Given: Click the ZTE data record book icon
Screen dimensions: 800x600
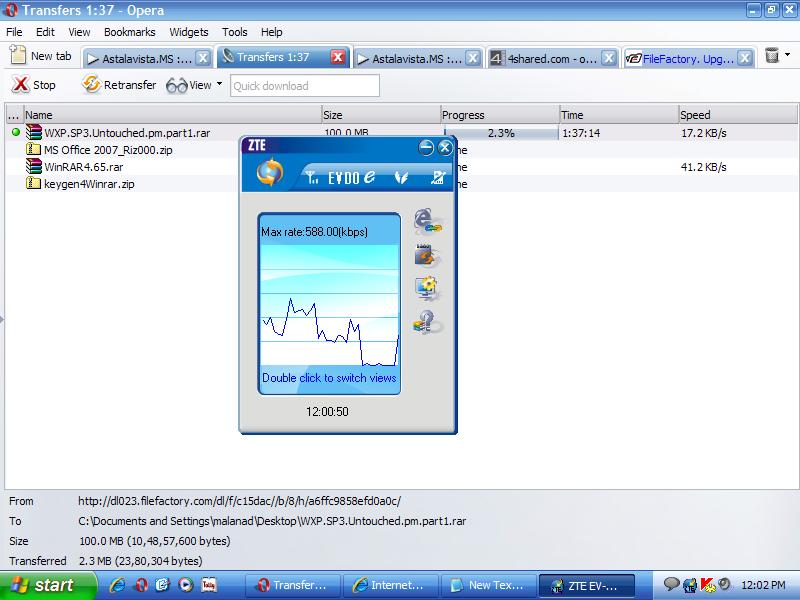Looking at the screenshot, I should [x=425, y=255].
